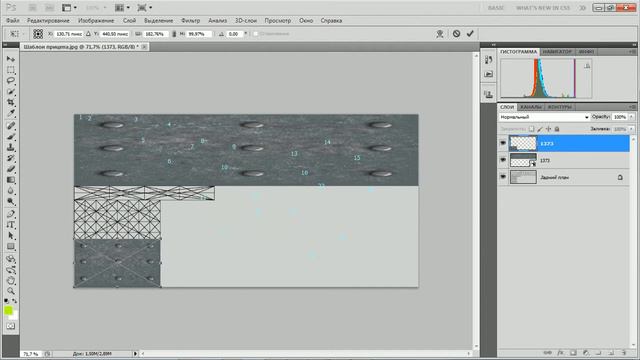
Task: Select the Pen tool
Action: pos(11,214)
